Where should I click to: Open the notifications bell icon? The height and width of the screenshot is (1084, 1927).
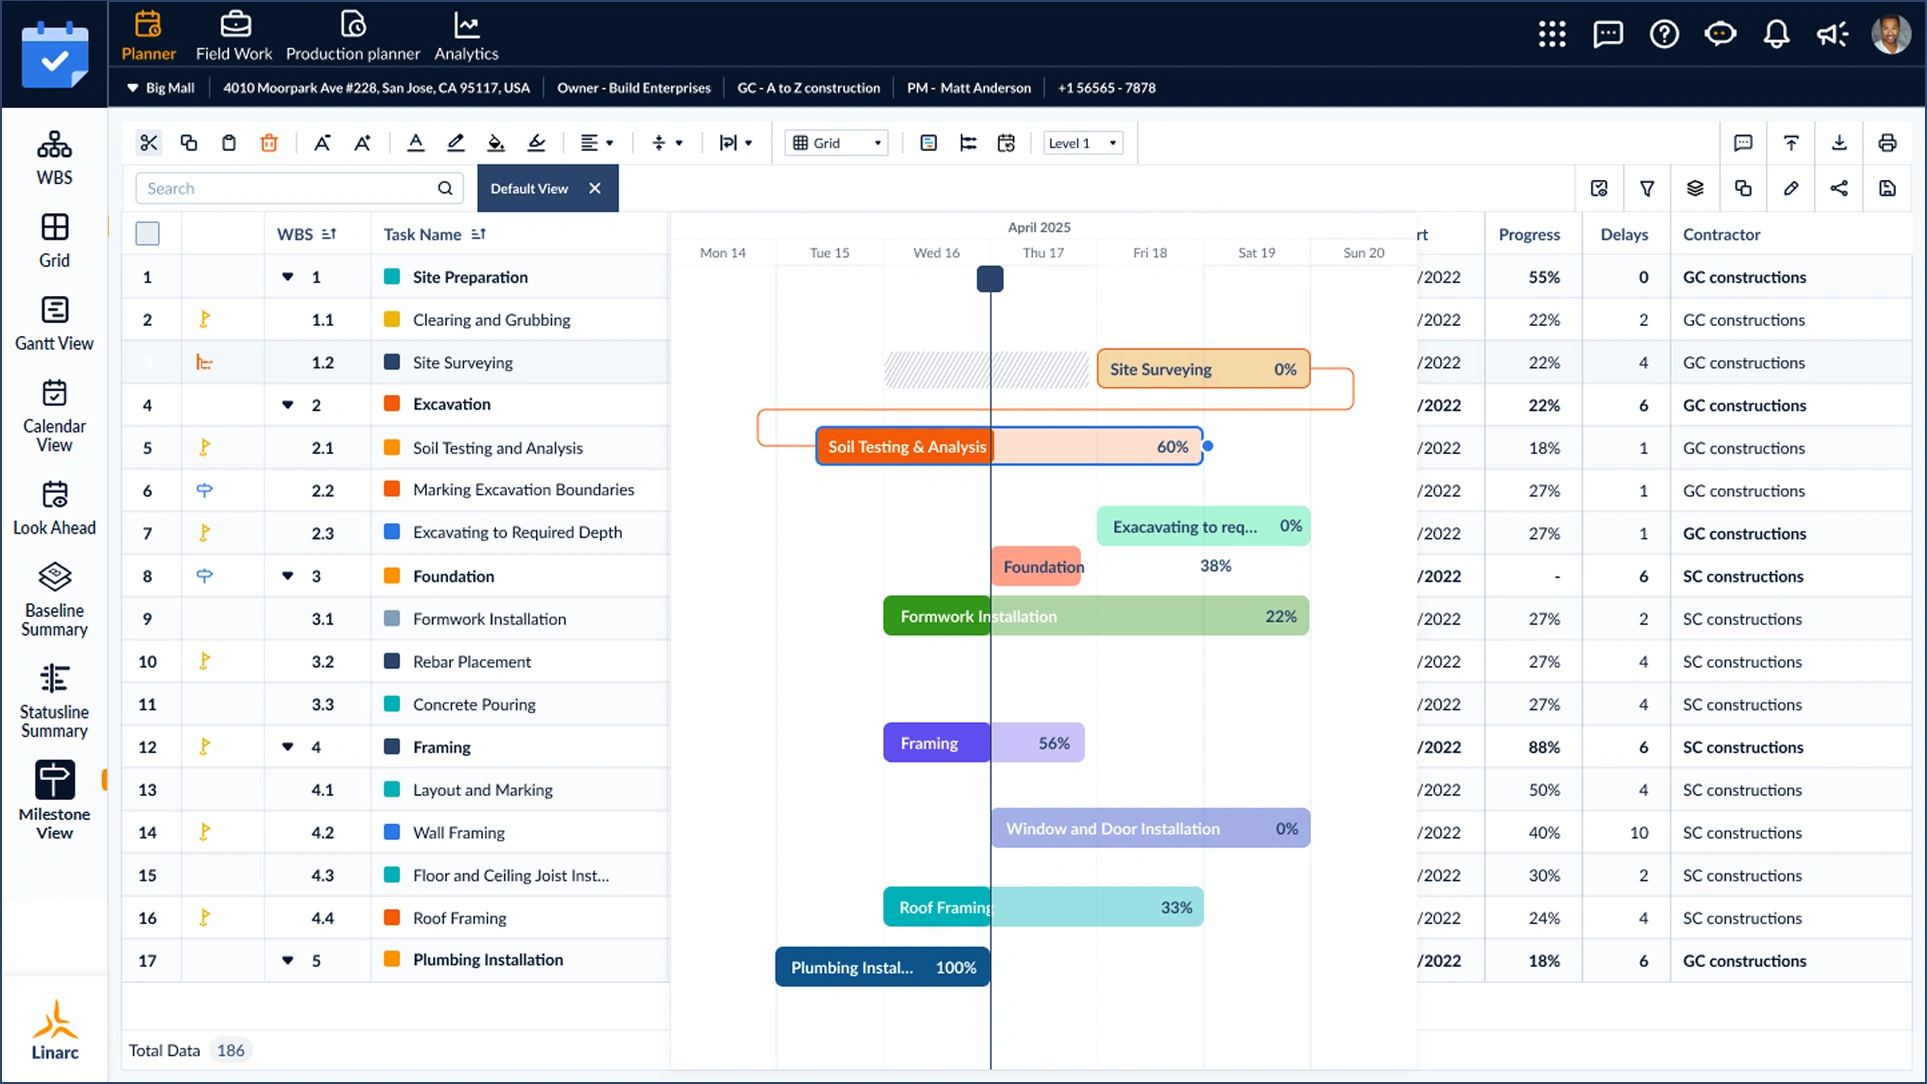[1775, 35]
